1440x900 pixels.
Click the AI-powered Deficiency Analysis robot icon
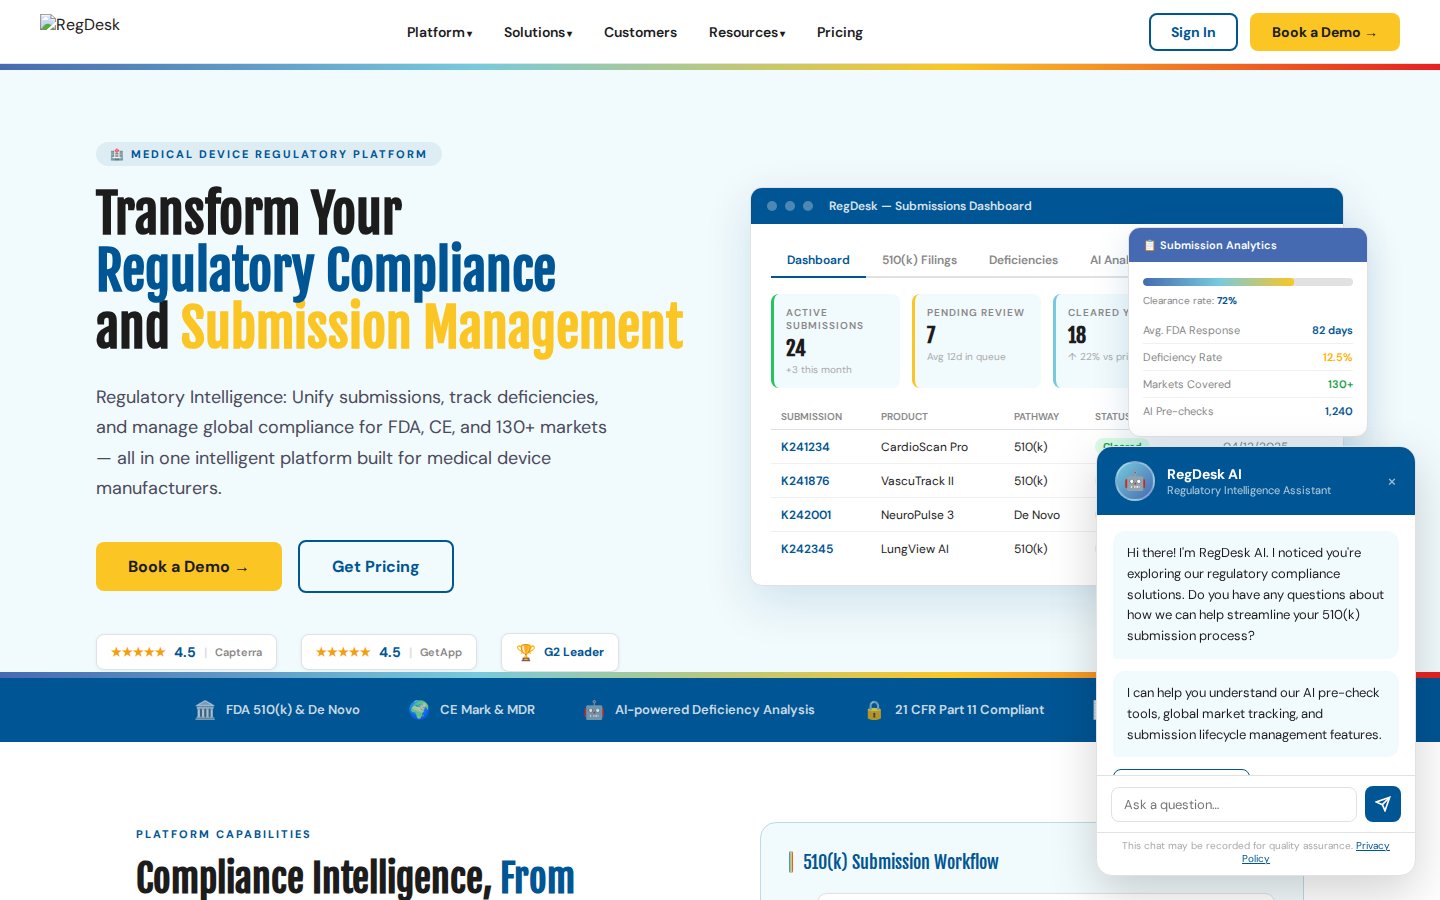[x=594, y=710]
